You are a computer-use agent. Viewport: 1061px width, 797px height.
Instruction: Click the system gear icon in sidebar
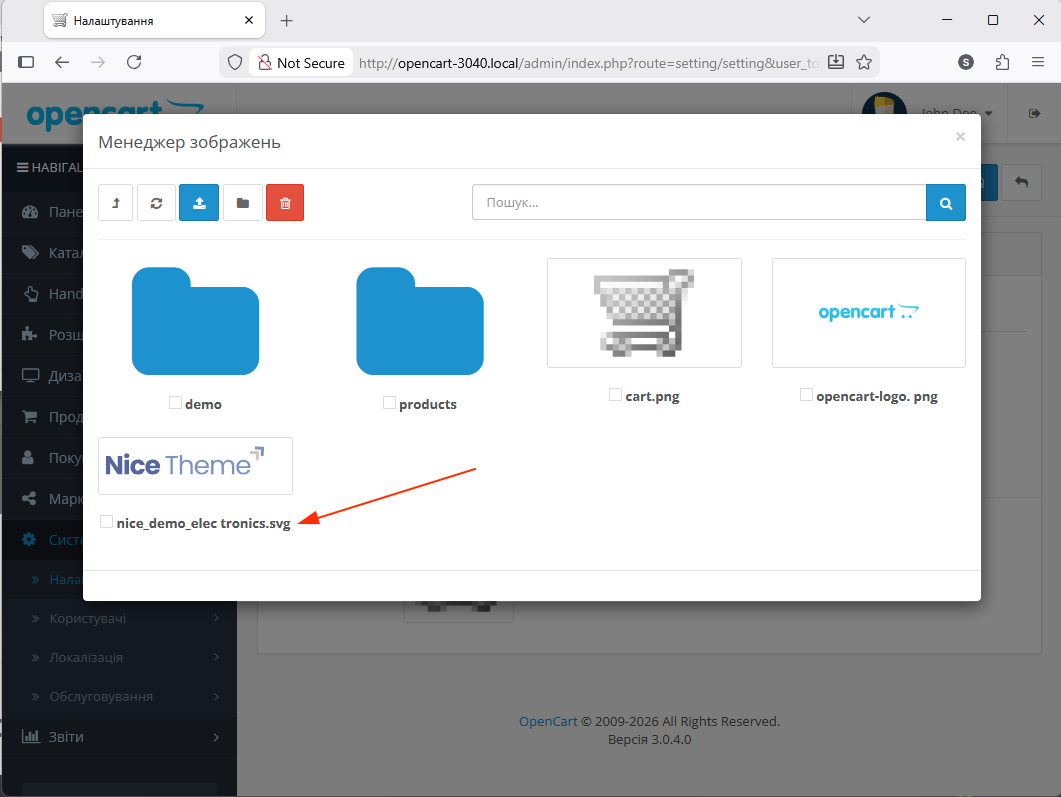28,539
